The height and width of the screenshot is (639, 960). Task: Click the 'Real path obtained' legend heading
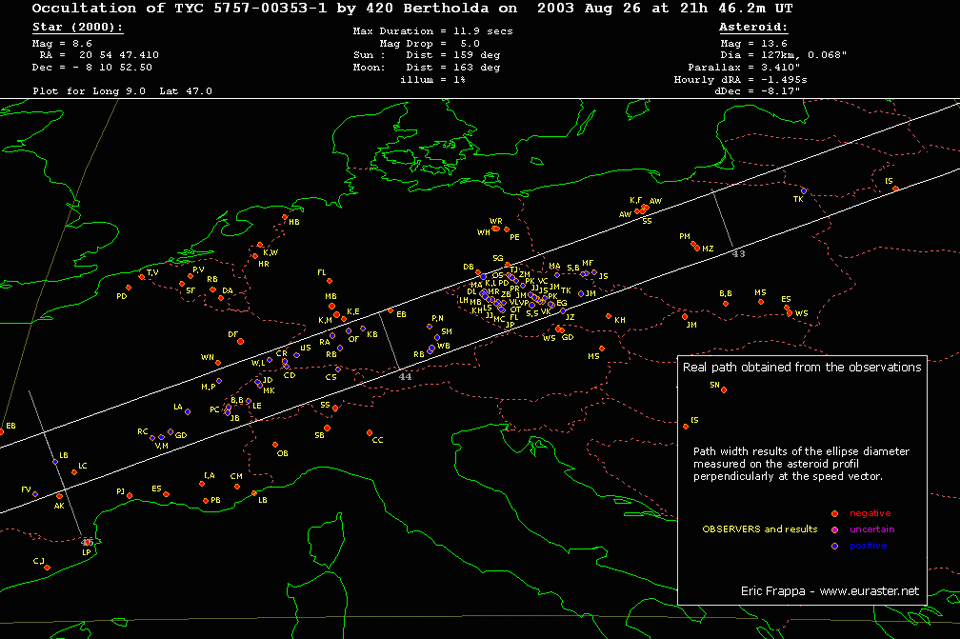(x=801, y=367)
